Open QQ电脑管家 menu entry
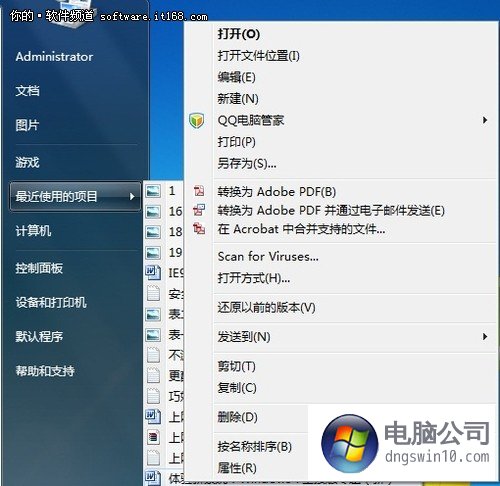 tap(251, 120)
